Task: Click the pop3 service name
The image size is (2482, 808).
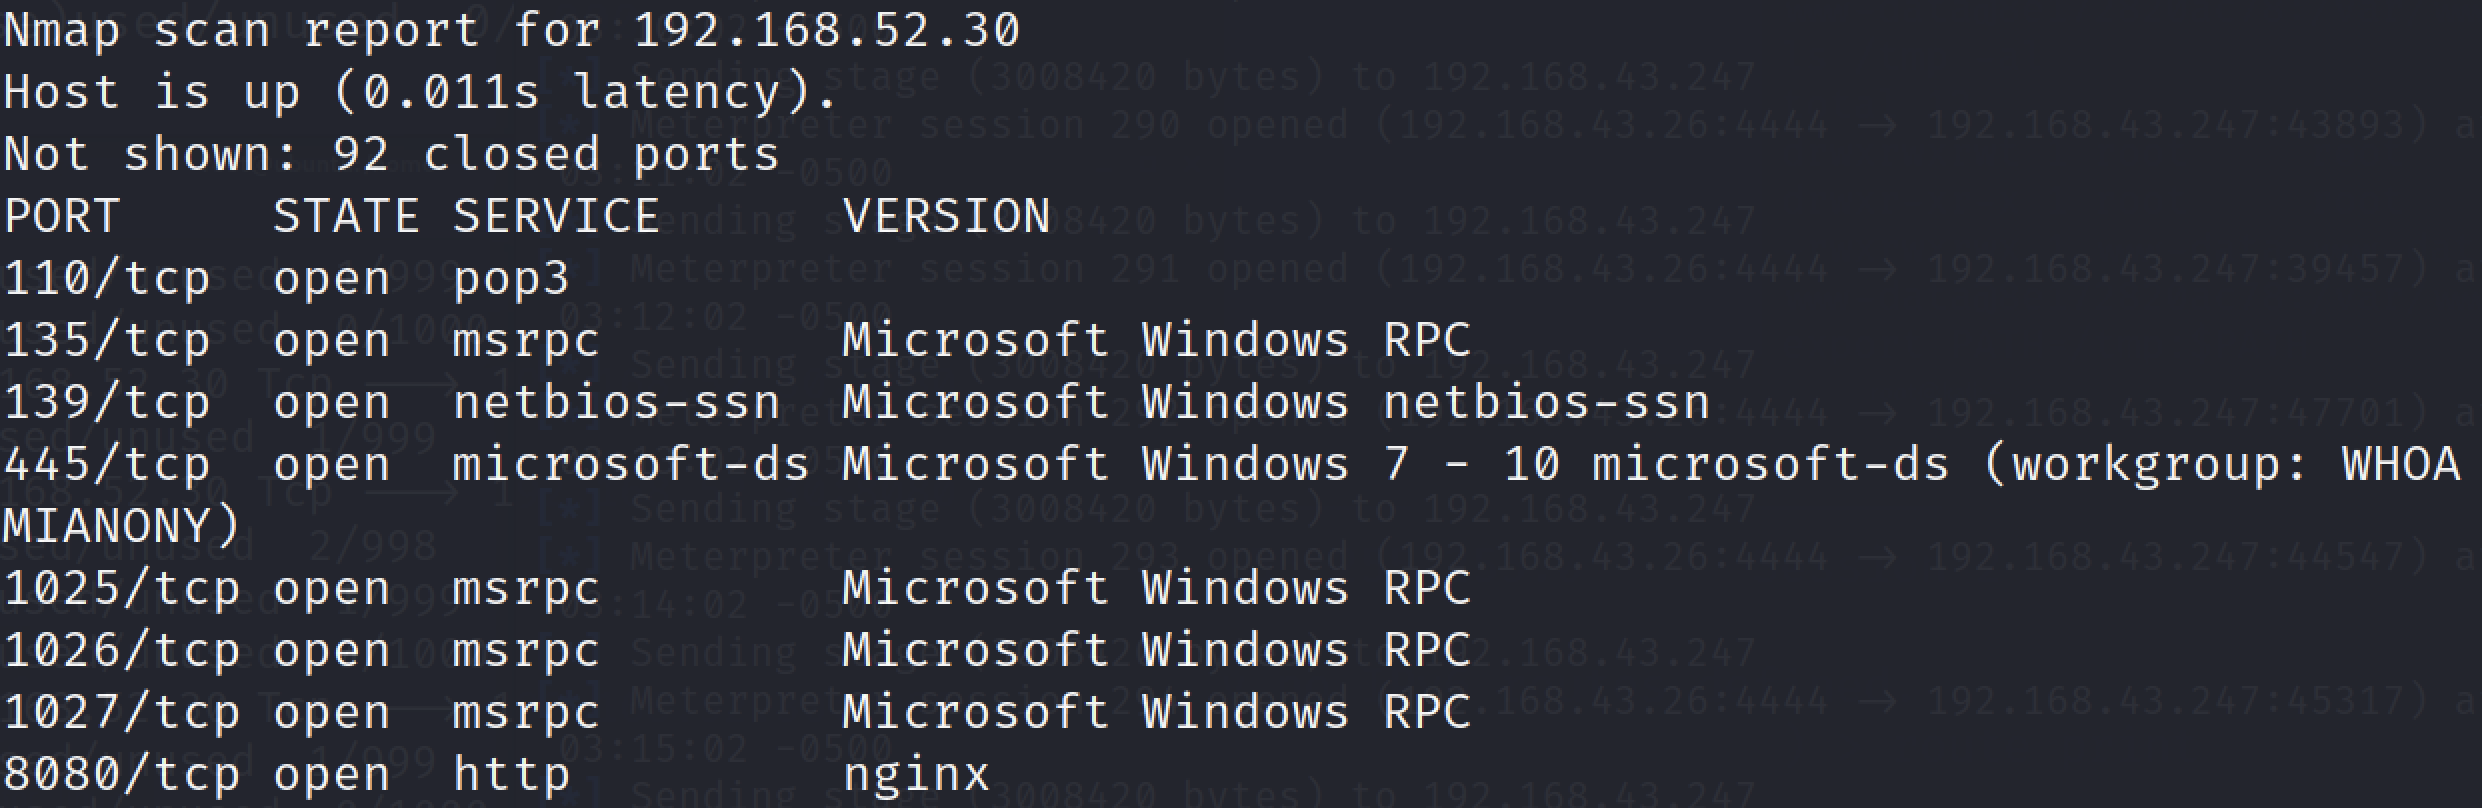Action: click(511, 278)
